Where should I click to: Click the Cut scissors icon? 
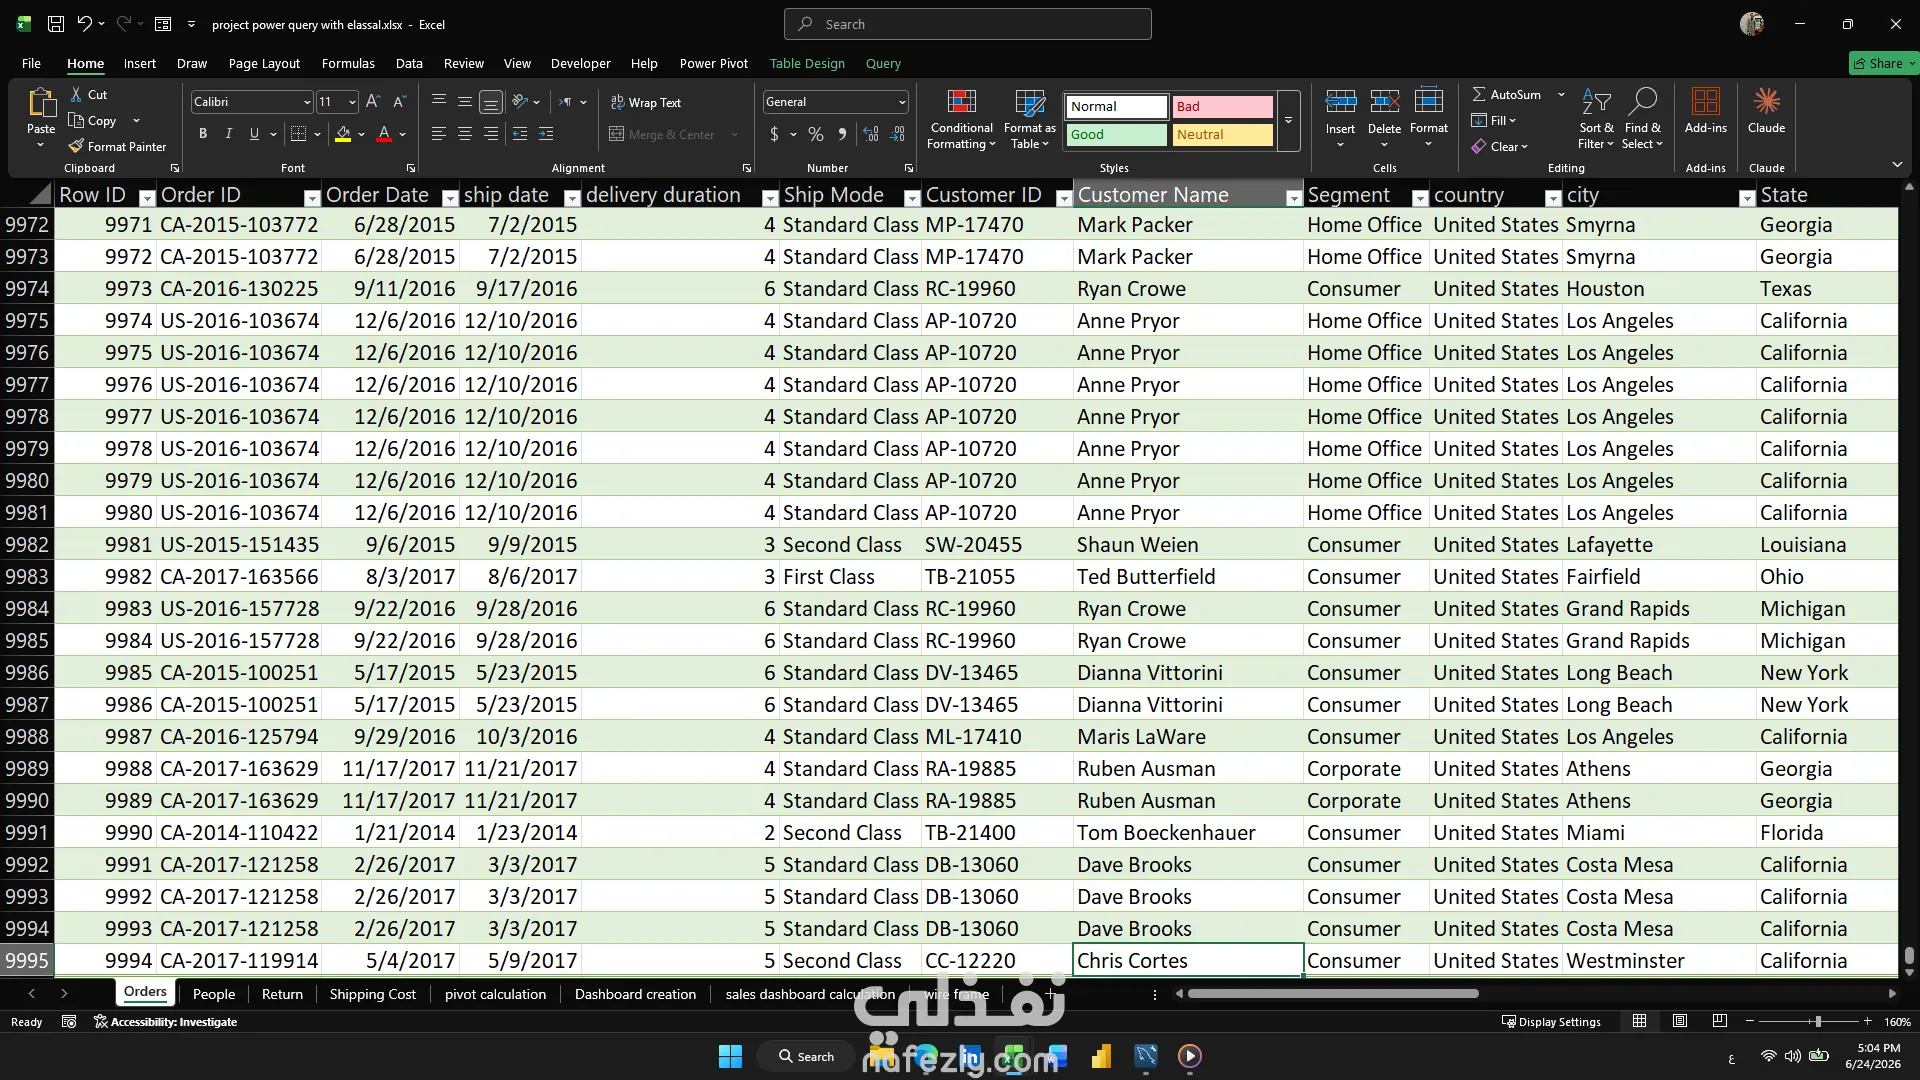coord(76,94)
